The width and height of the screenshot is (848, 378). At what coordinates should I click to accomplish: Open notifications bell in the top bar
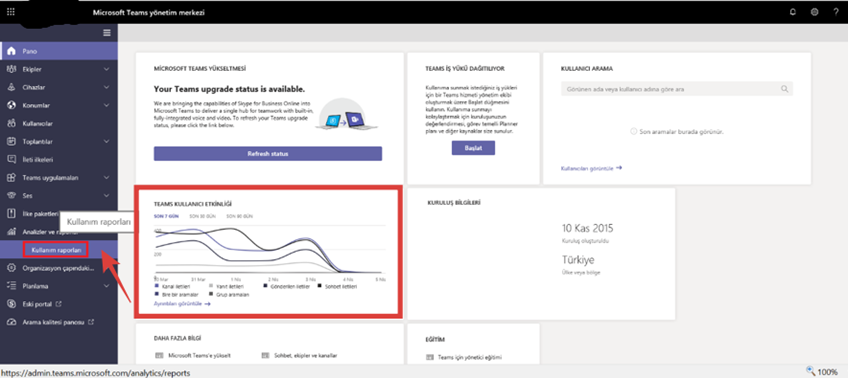click(793, 12)
